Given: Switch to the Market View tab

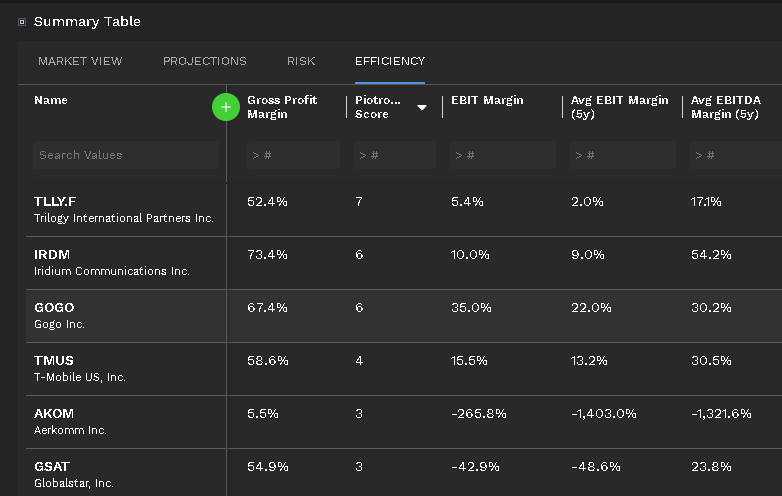Looking at the screenshot, I should click(80, 61).
